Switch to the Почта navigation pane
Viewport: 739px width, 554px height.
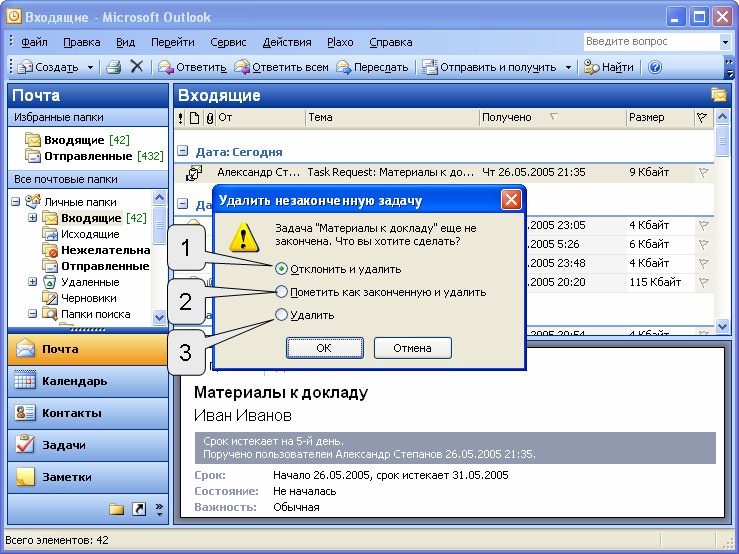(x=88, y=349)
